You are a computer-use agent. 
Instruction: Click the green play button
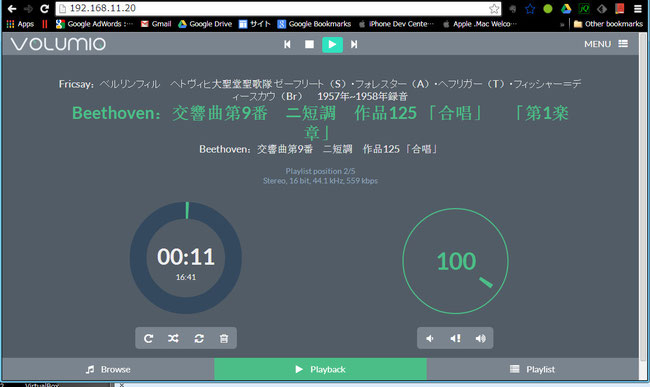click(332, 44)
